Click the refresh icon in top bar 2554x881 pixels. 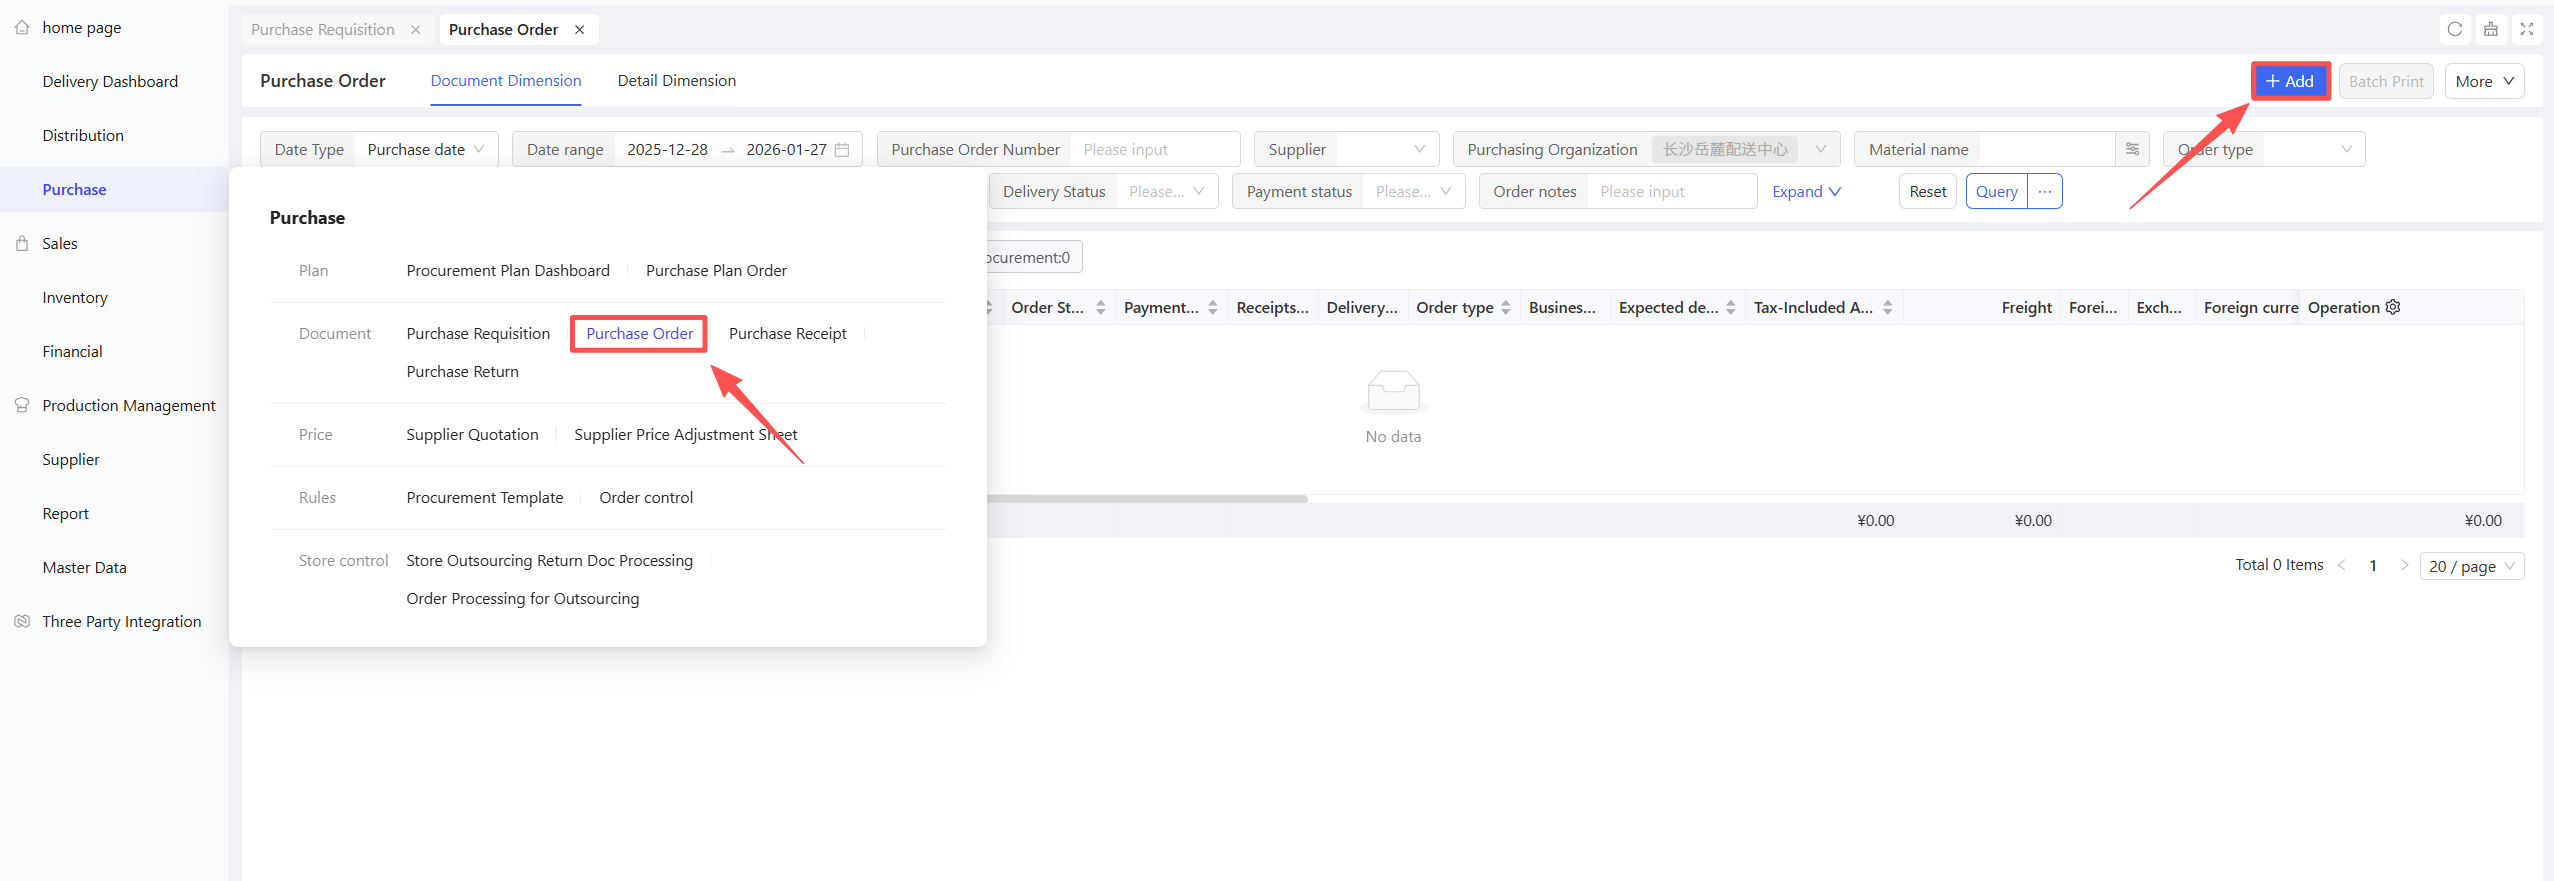click(x=2454, y=29)
